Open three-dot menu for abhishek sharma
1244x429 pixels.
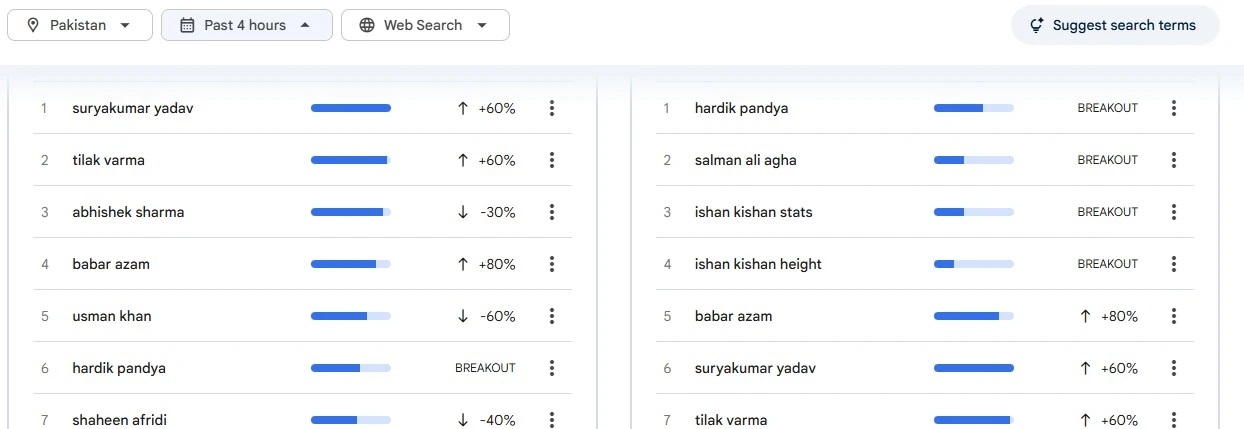(551, 212)
